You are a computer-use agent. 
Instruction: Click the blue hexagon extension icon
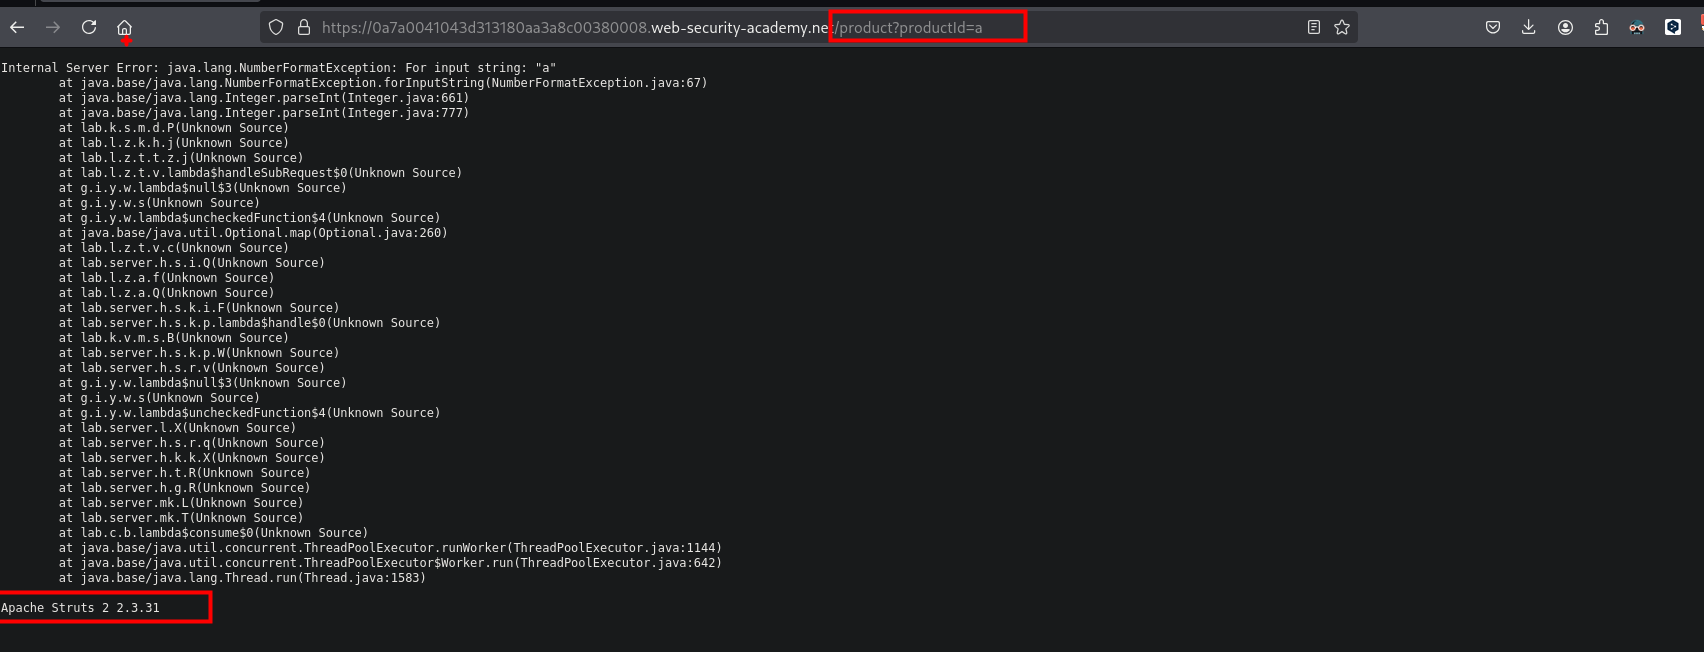(x=1673, y=27)
